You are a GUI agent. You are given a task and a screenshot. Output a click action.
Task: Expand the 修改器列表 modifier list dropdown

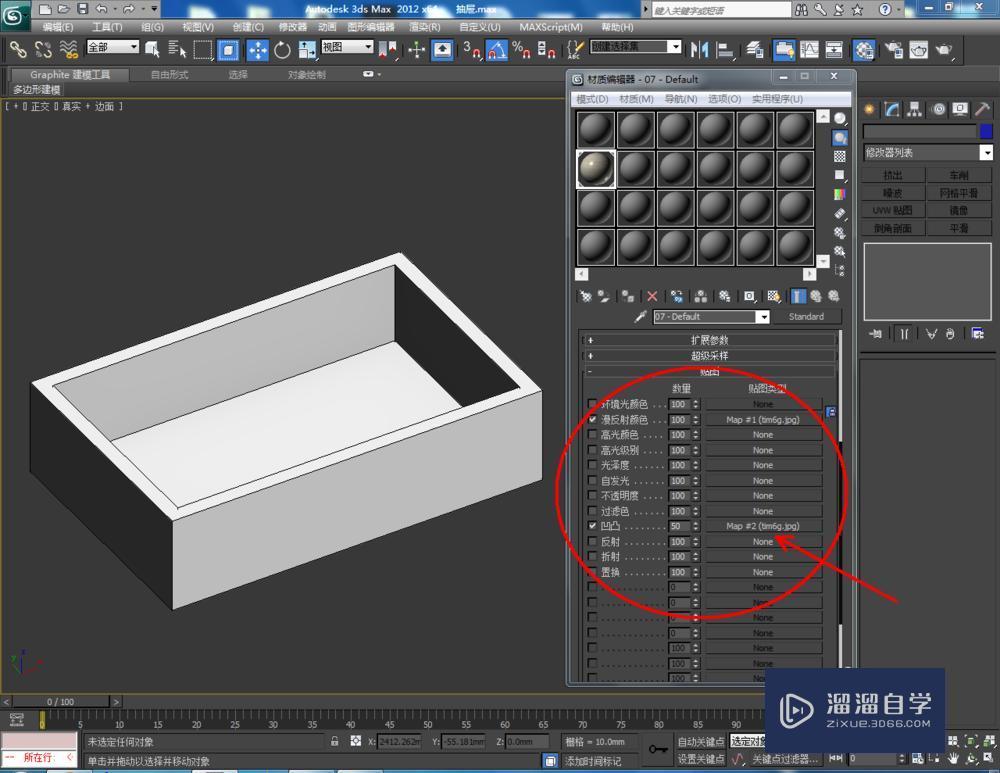(986, 151)
